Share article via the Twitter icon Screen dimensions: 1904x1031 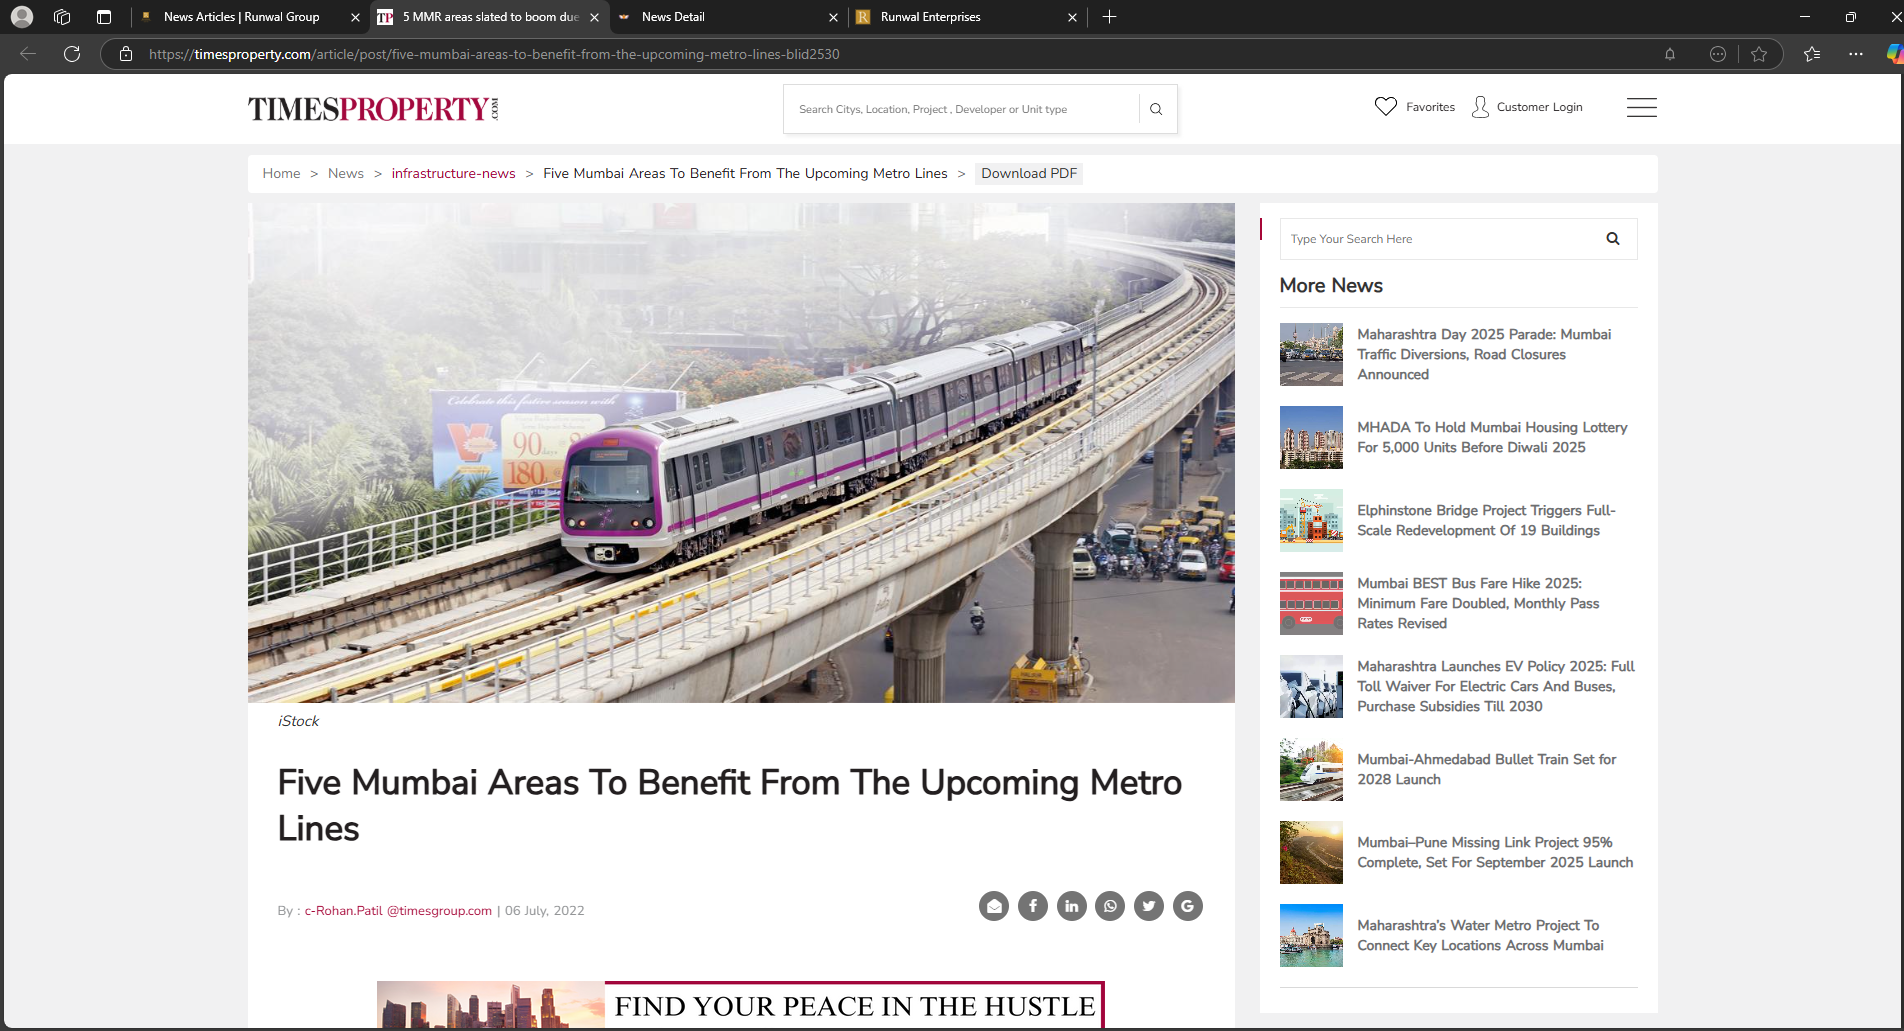[x=1148, y=906]
